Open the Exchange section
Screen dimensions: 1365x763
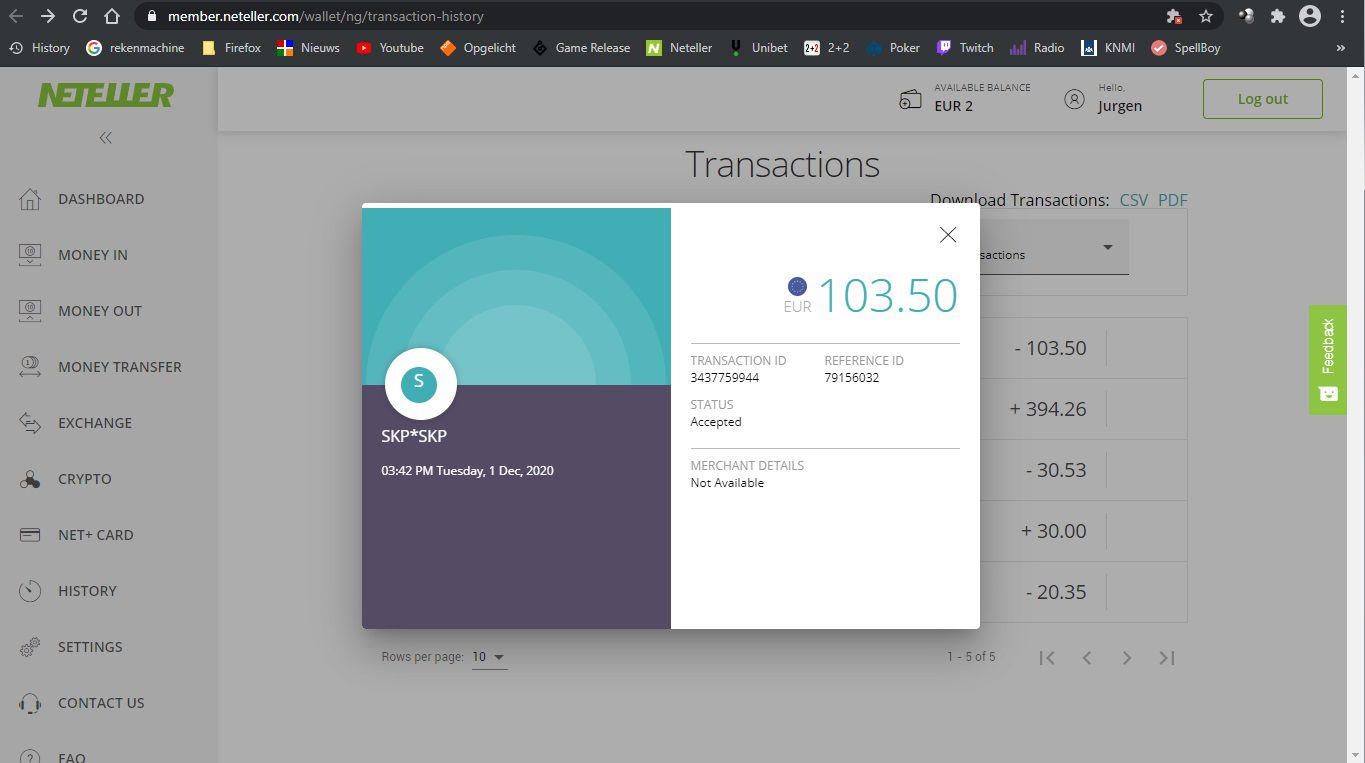(x=95, y=423)
